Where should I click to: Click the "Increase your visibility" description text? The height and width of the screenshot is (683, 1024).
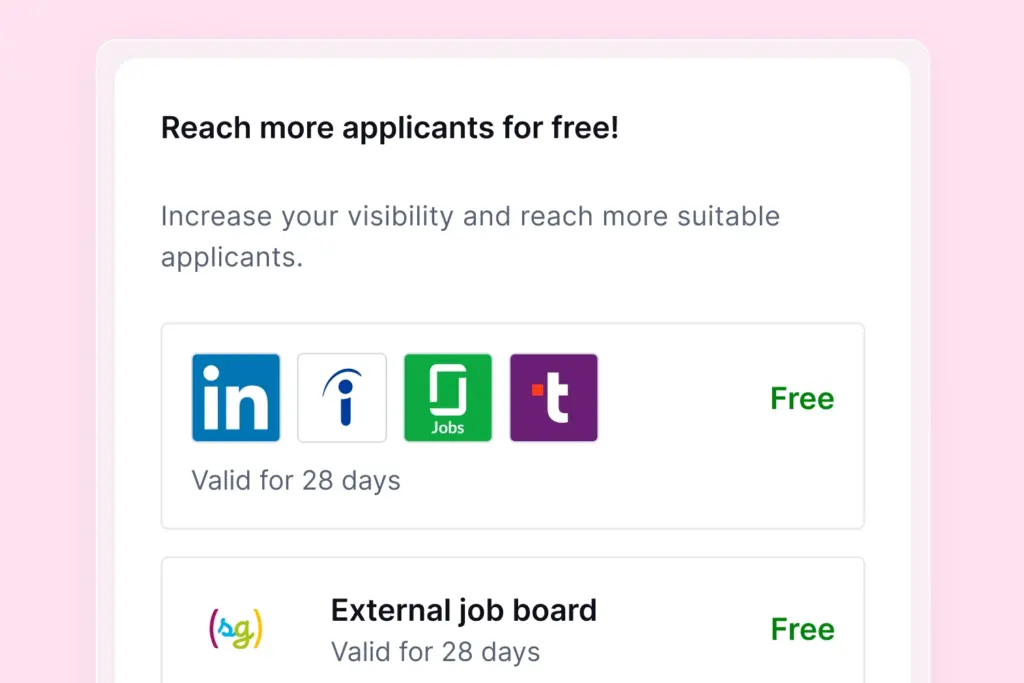pyautogui.click(x=470, y=217)
